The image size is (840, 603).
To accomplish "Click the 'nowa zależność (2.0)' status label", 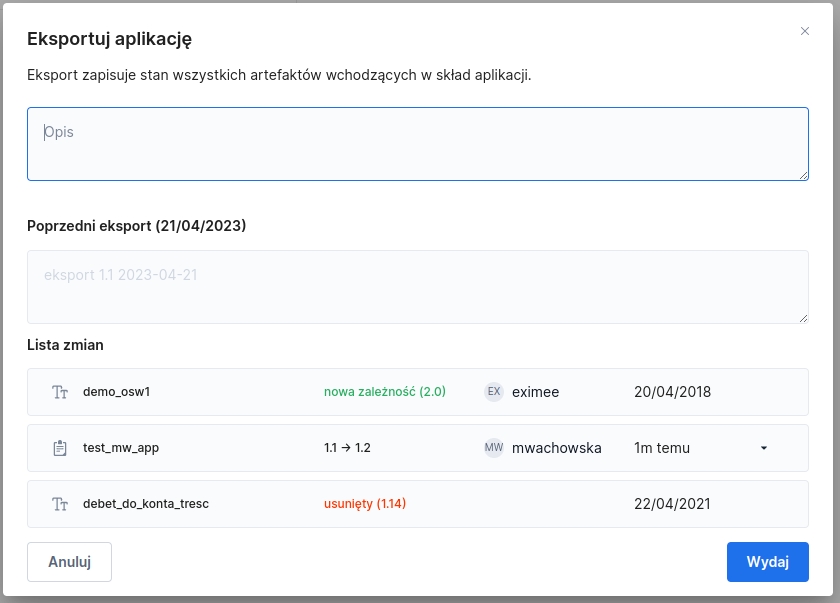I will tap(384, 392).
